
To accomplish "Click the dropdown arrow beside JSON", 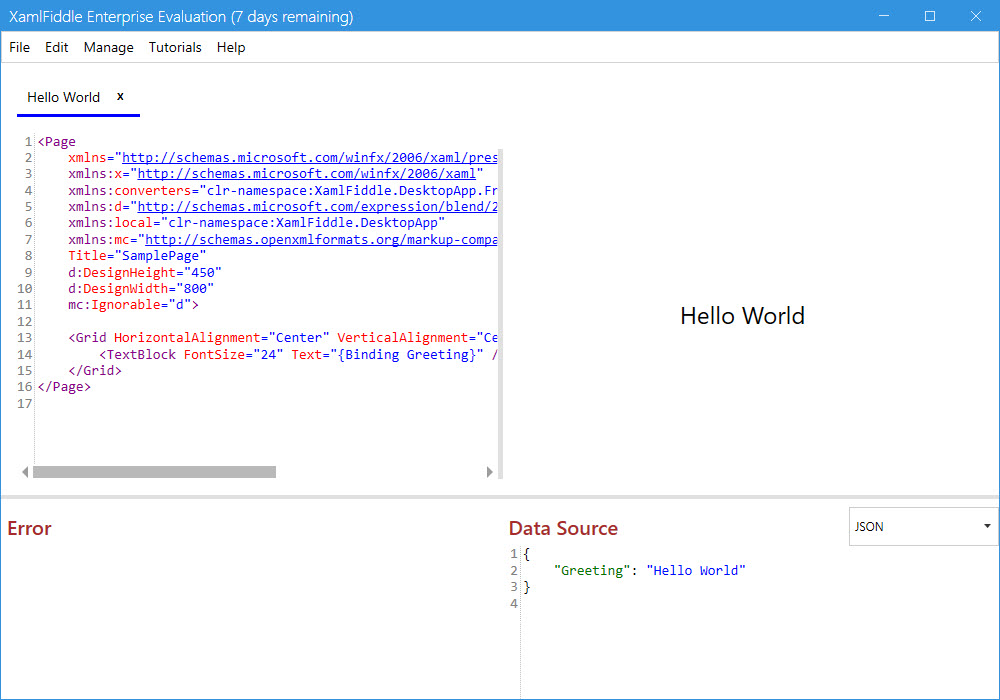I will [x=984, y=526].
